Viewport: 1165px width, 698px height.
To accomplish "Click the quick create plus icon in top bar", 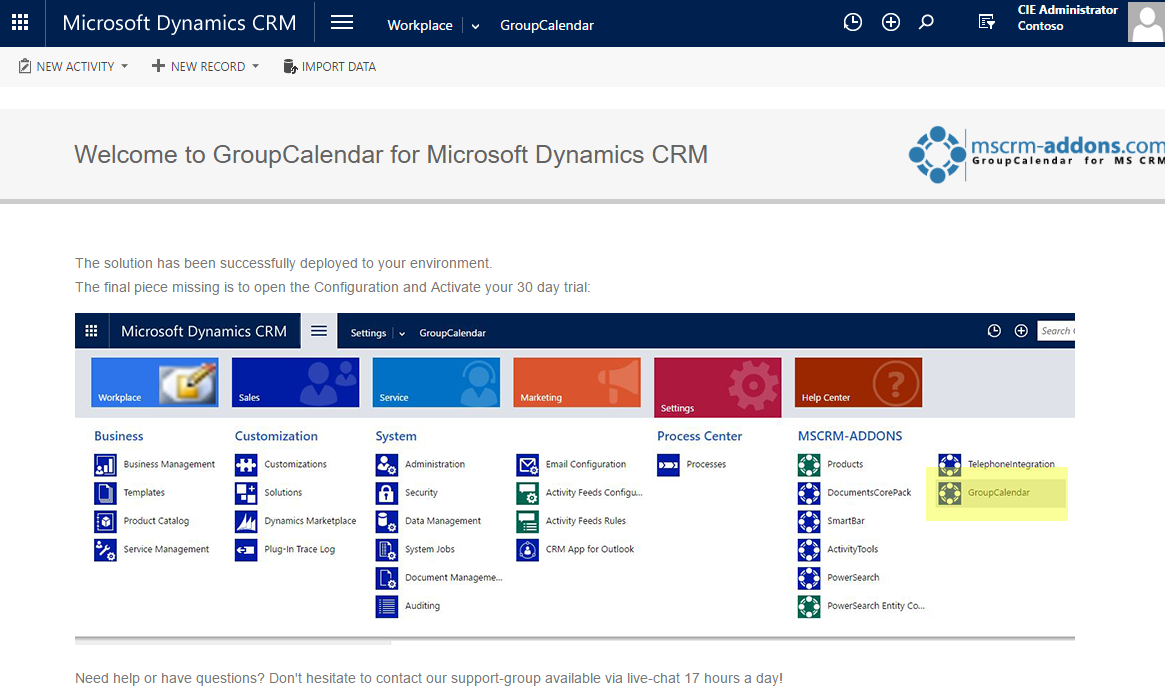I will [x=890, y=23].
